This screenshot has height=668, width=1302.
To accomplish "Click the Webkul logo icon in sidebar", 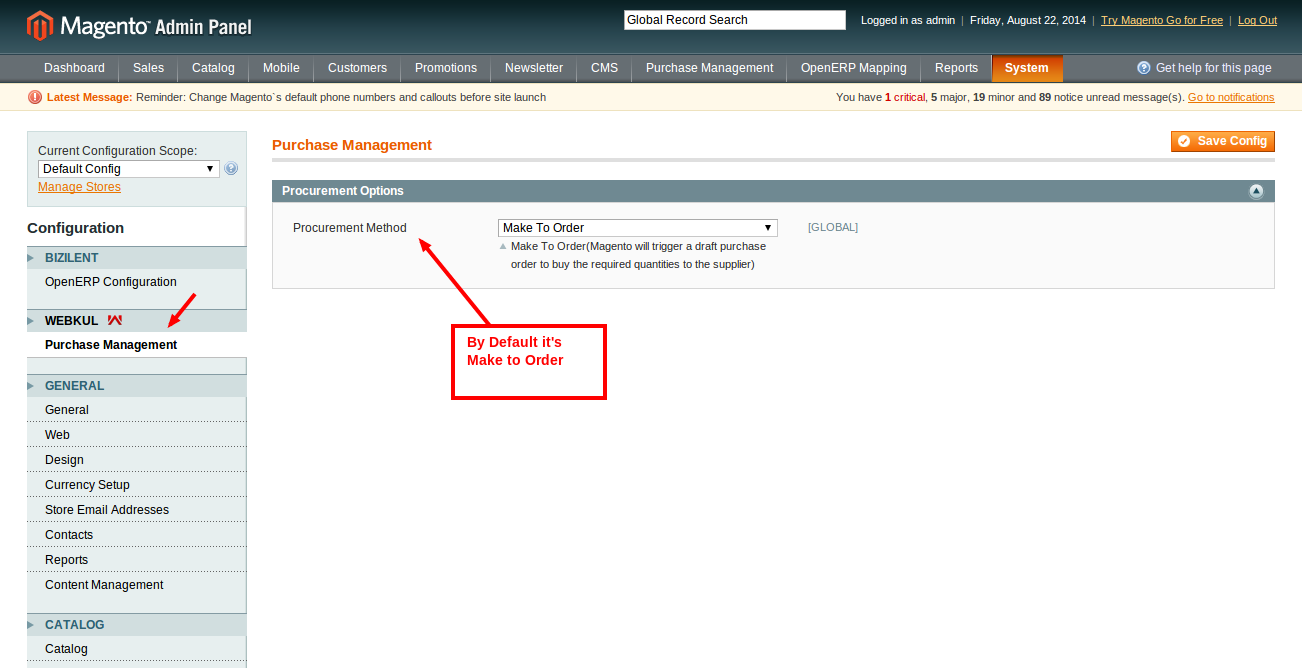I will (115, 321).
